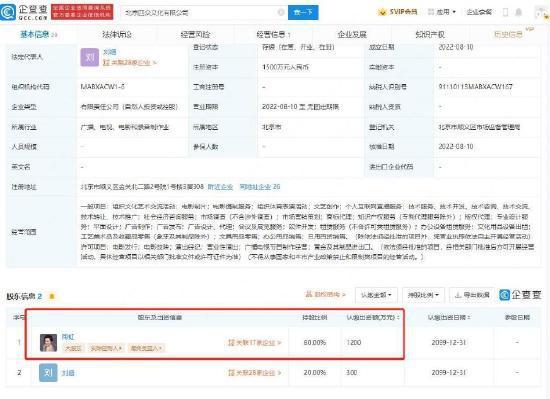Image resolution: width=550 pixels, height=399 pixels.
Task: Click the 大股东 tag under 陶虹
Action: (73, 348)
